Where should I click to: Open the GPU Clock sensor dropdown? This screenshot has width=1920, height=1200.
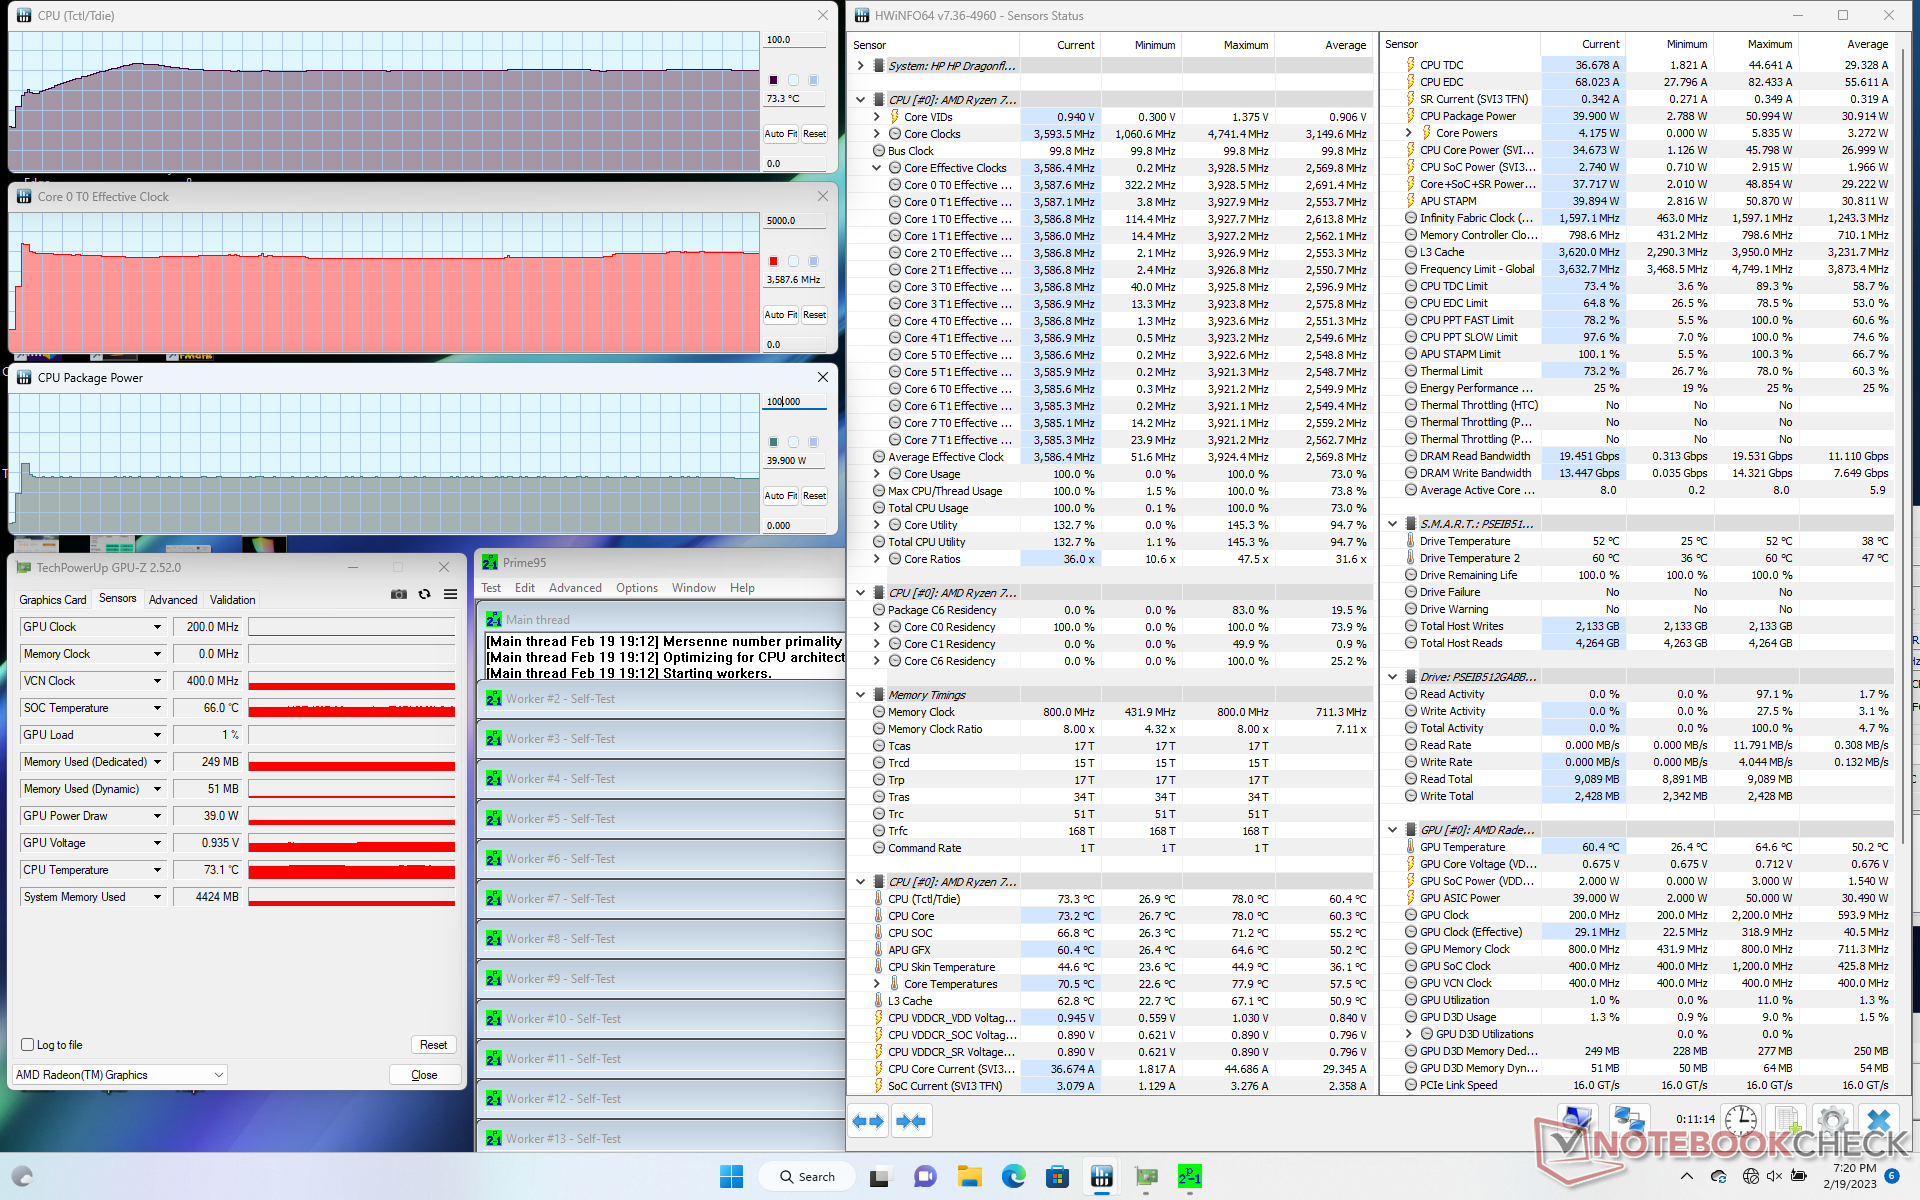coord(157,627)
